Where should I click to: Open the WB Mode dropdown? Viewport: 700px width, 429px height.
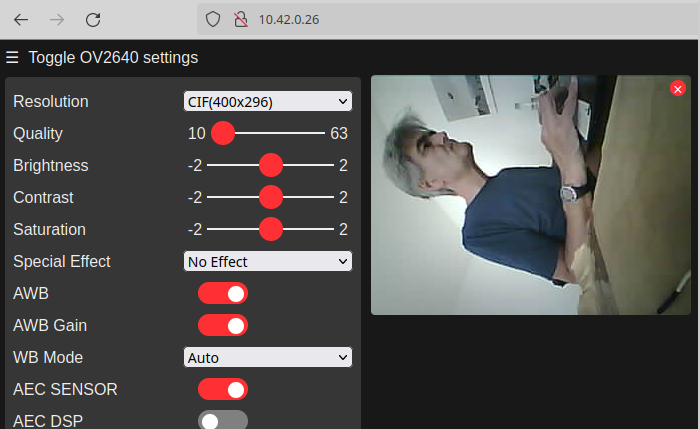point(268,357)
